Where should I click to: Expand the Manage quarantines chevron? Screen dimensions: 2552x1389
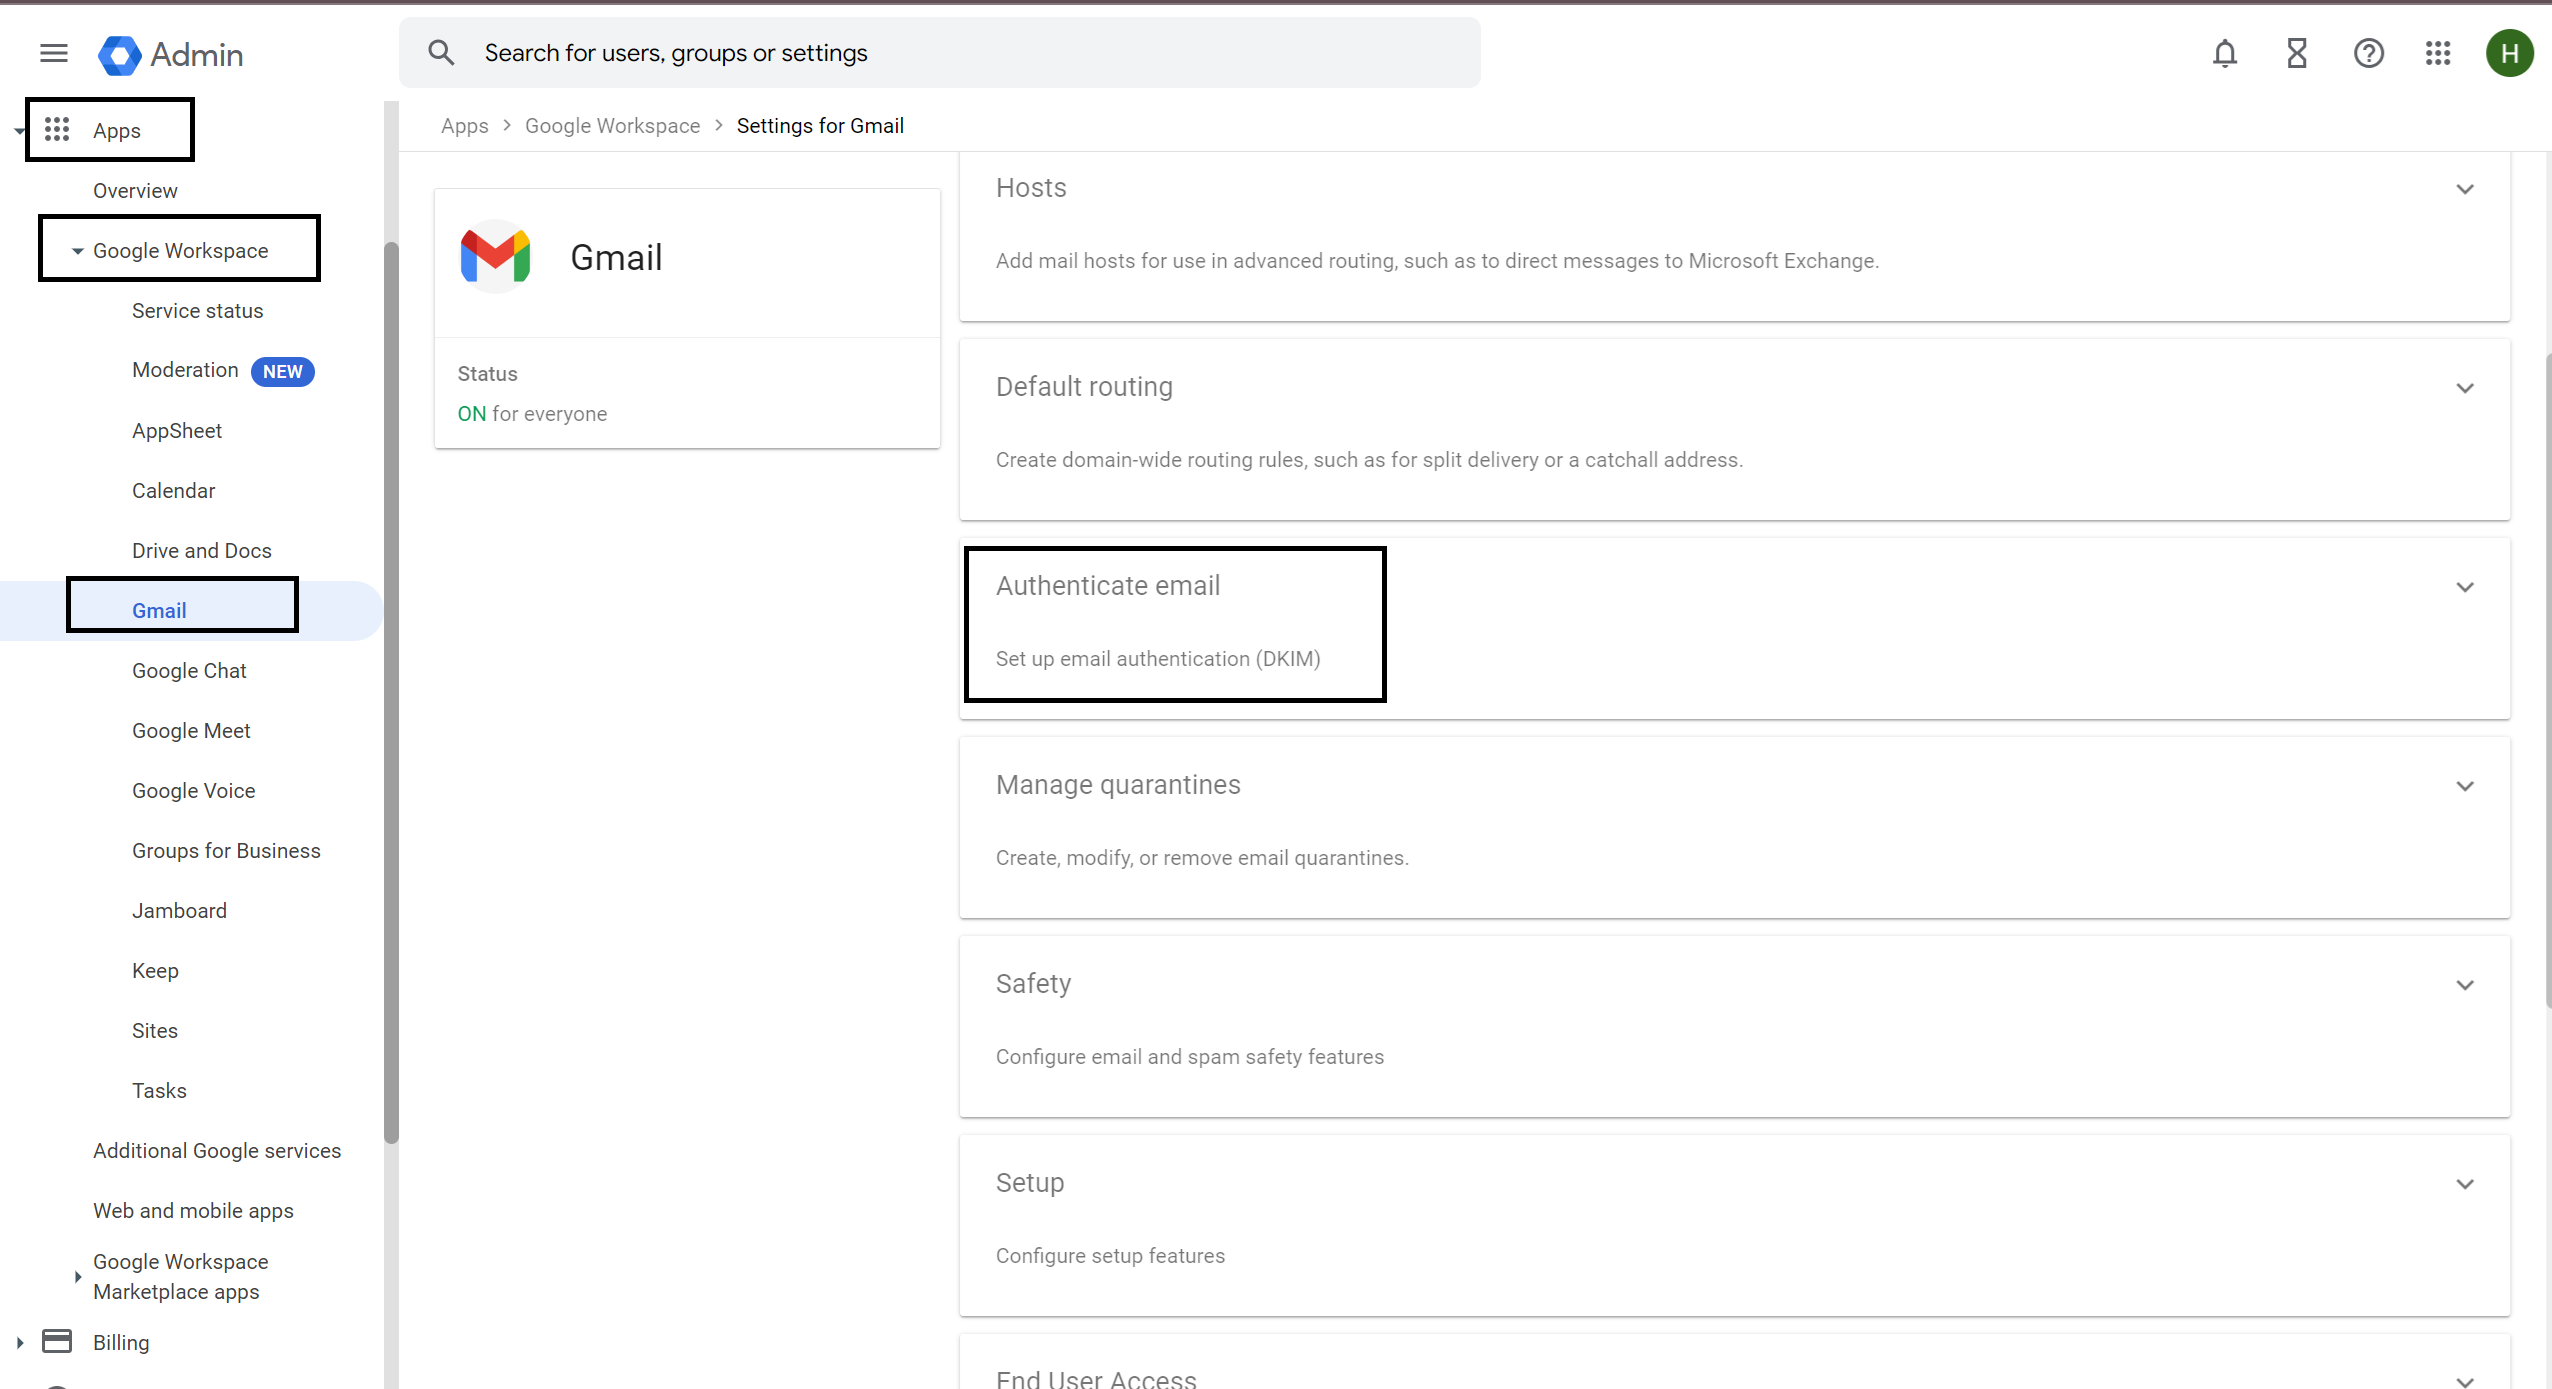click(2465, 786)
